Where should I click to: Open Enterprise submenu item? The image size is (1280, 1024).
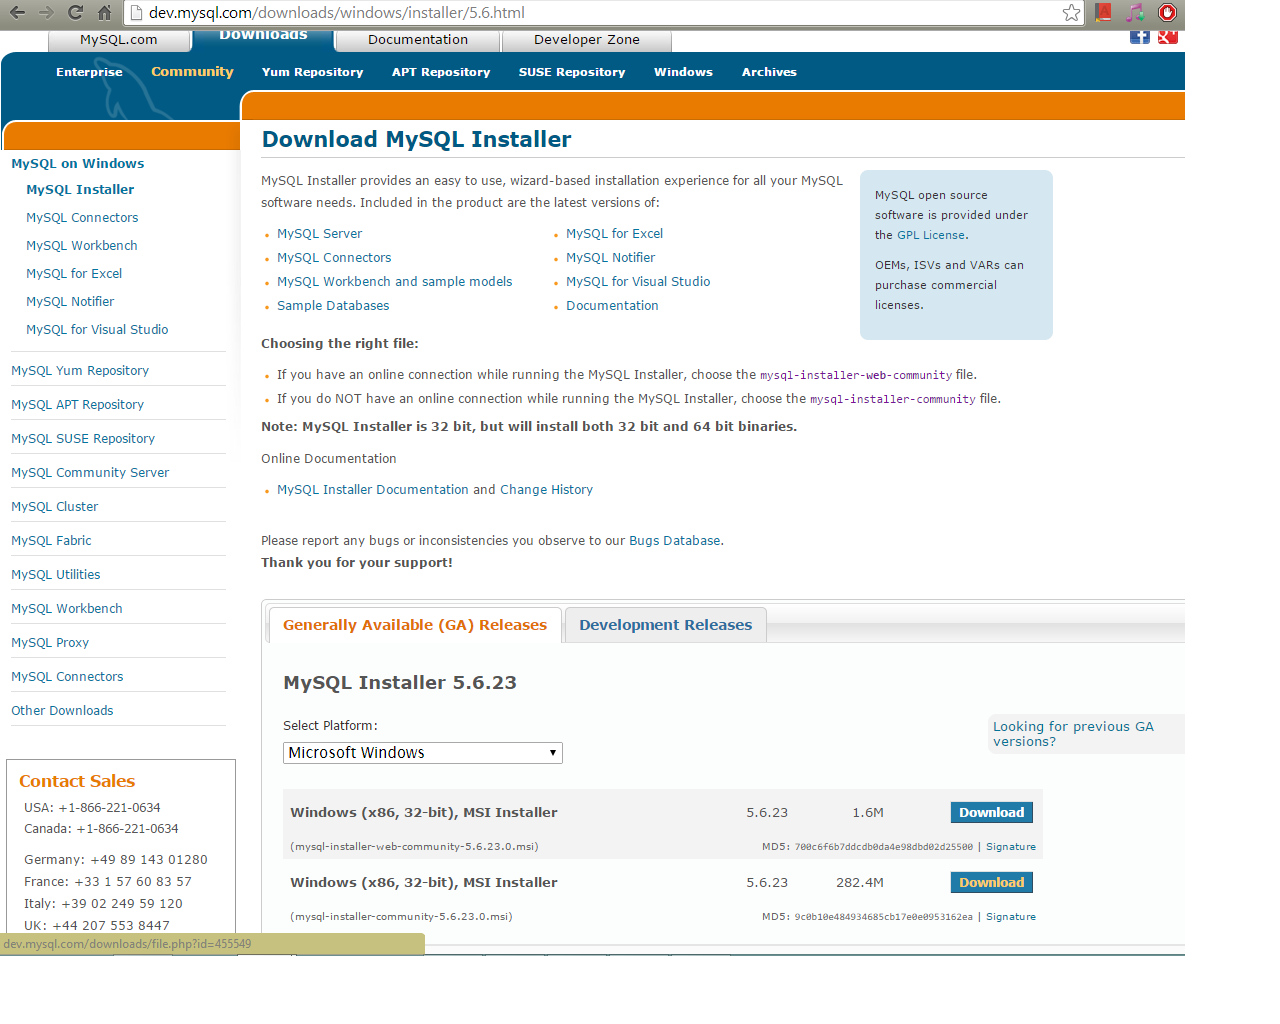tap(89, 72)
